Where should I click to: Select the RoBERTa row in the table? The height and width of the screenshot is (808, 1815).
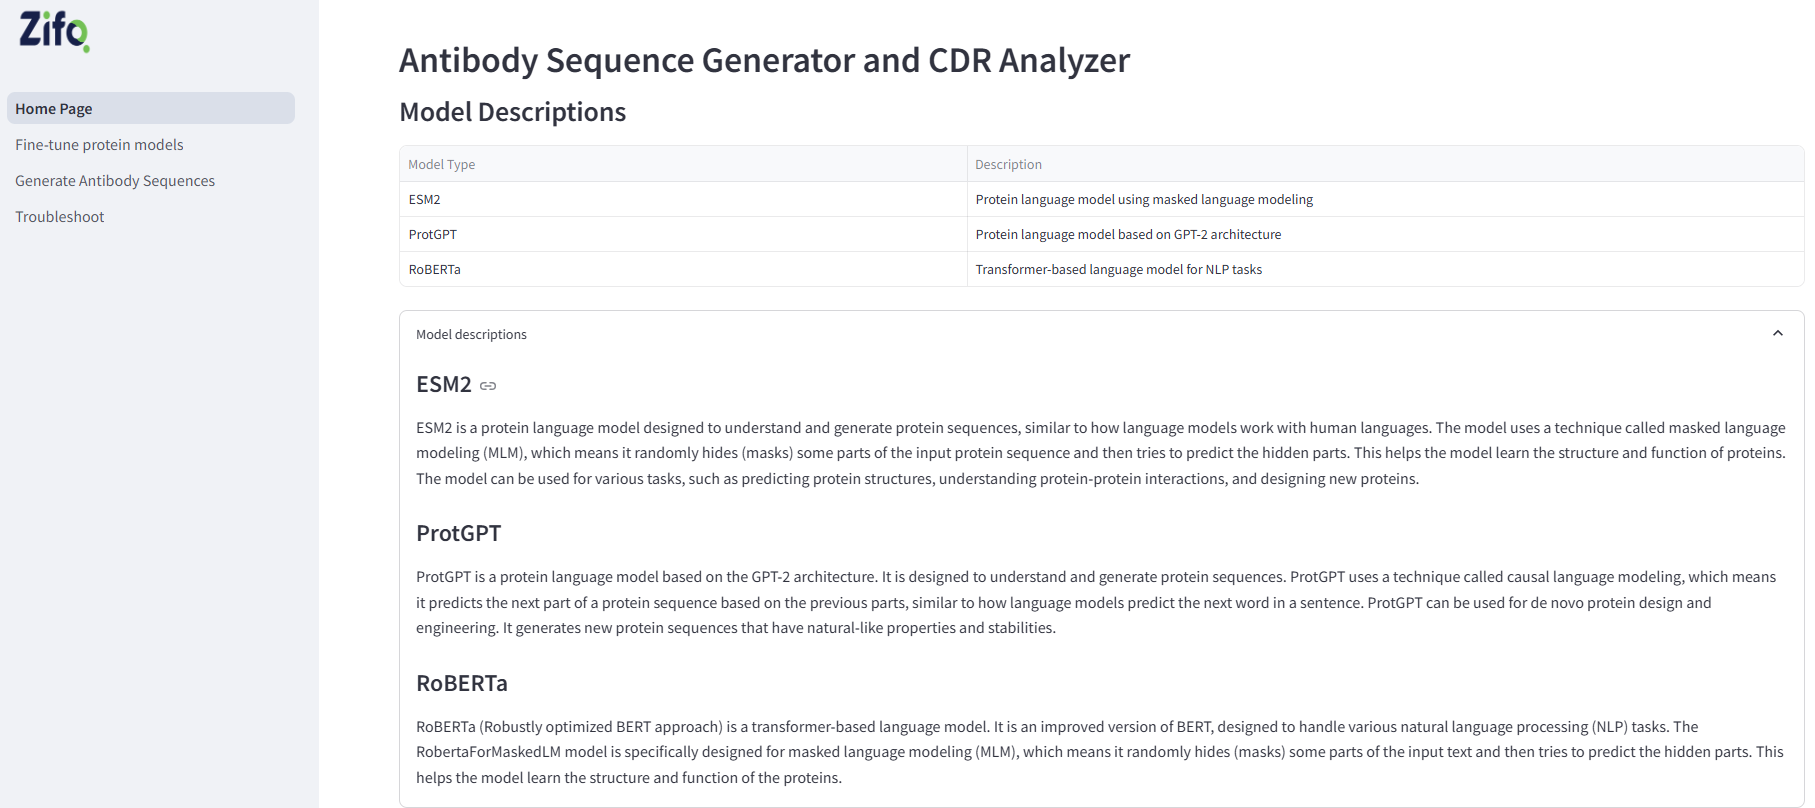[434, 269]
